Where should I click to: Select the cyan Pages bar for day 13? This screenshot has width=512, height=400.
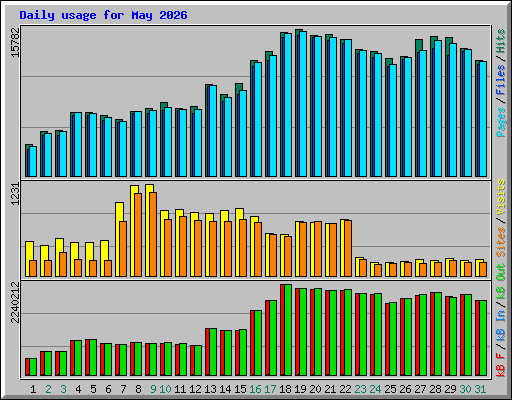(213, 131)
